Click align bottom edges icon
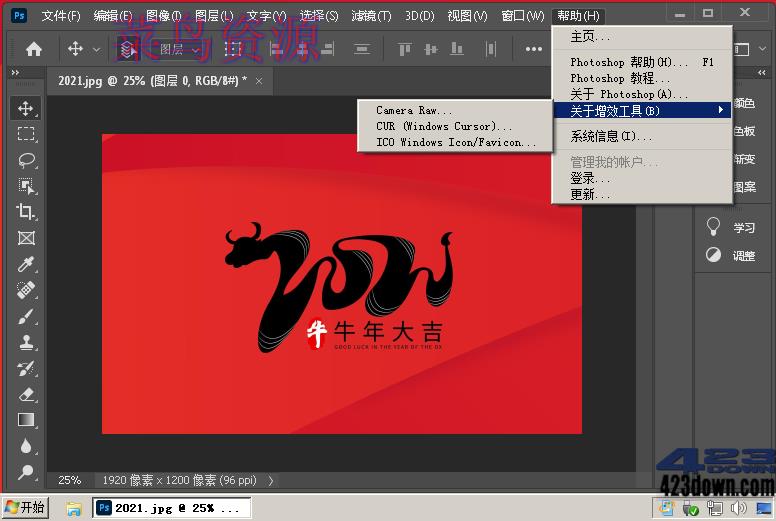The height and width of the screenshot is (521, 776). pyautogui.click(x=457, y=49)
